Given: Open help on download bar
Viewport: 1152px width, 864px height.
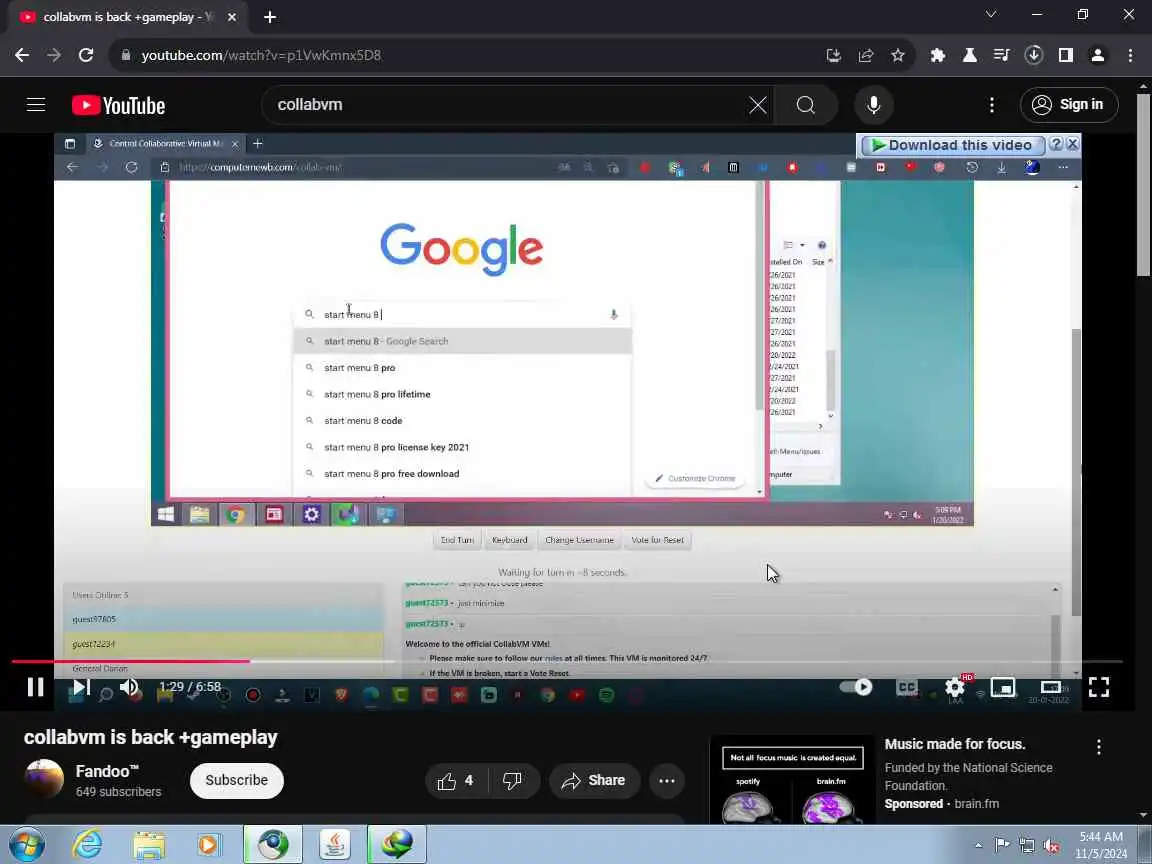Looking at the screenshot, I should click(x=1056, y=145).
